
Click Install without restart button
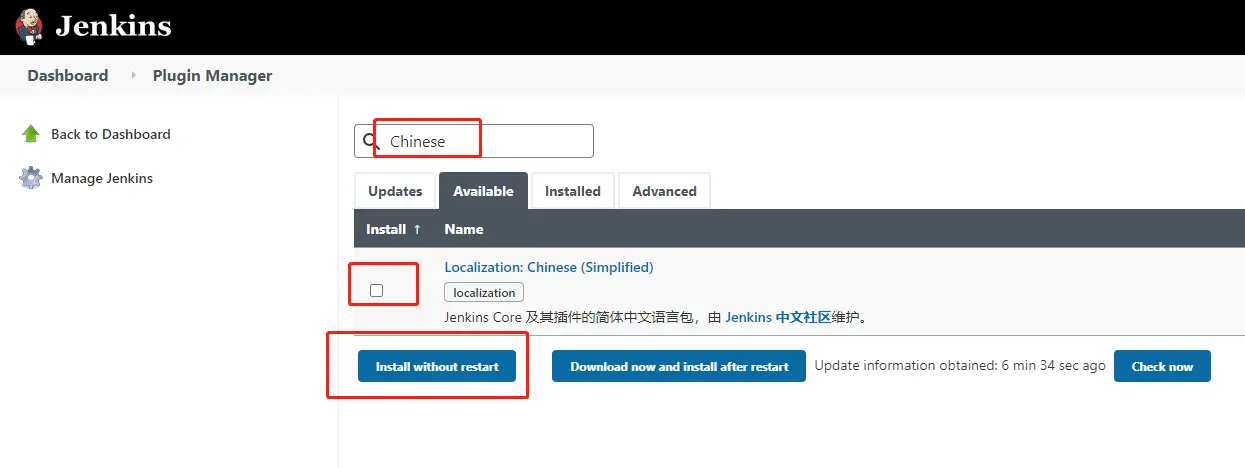pyautogui.click(x=437, y=366)
